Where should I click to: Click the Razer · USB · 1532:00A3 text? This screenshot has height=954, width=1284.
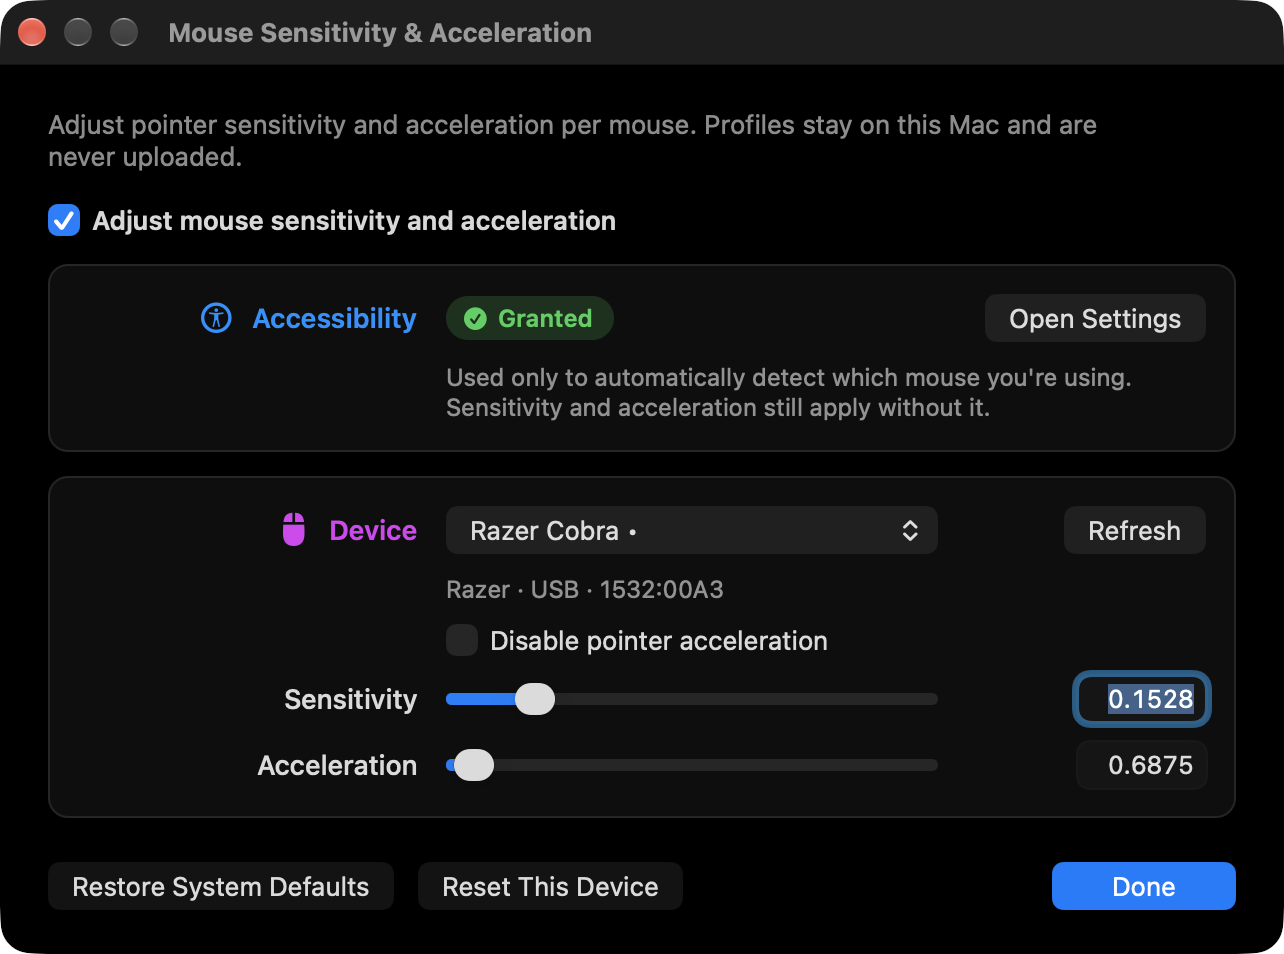[x=585, y=589]
